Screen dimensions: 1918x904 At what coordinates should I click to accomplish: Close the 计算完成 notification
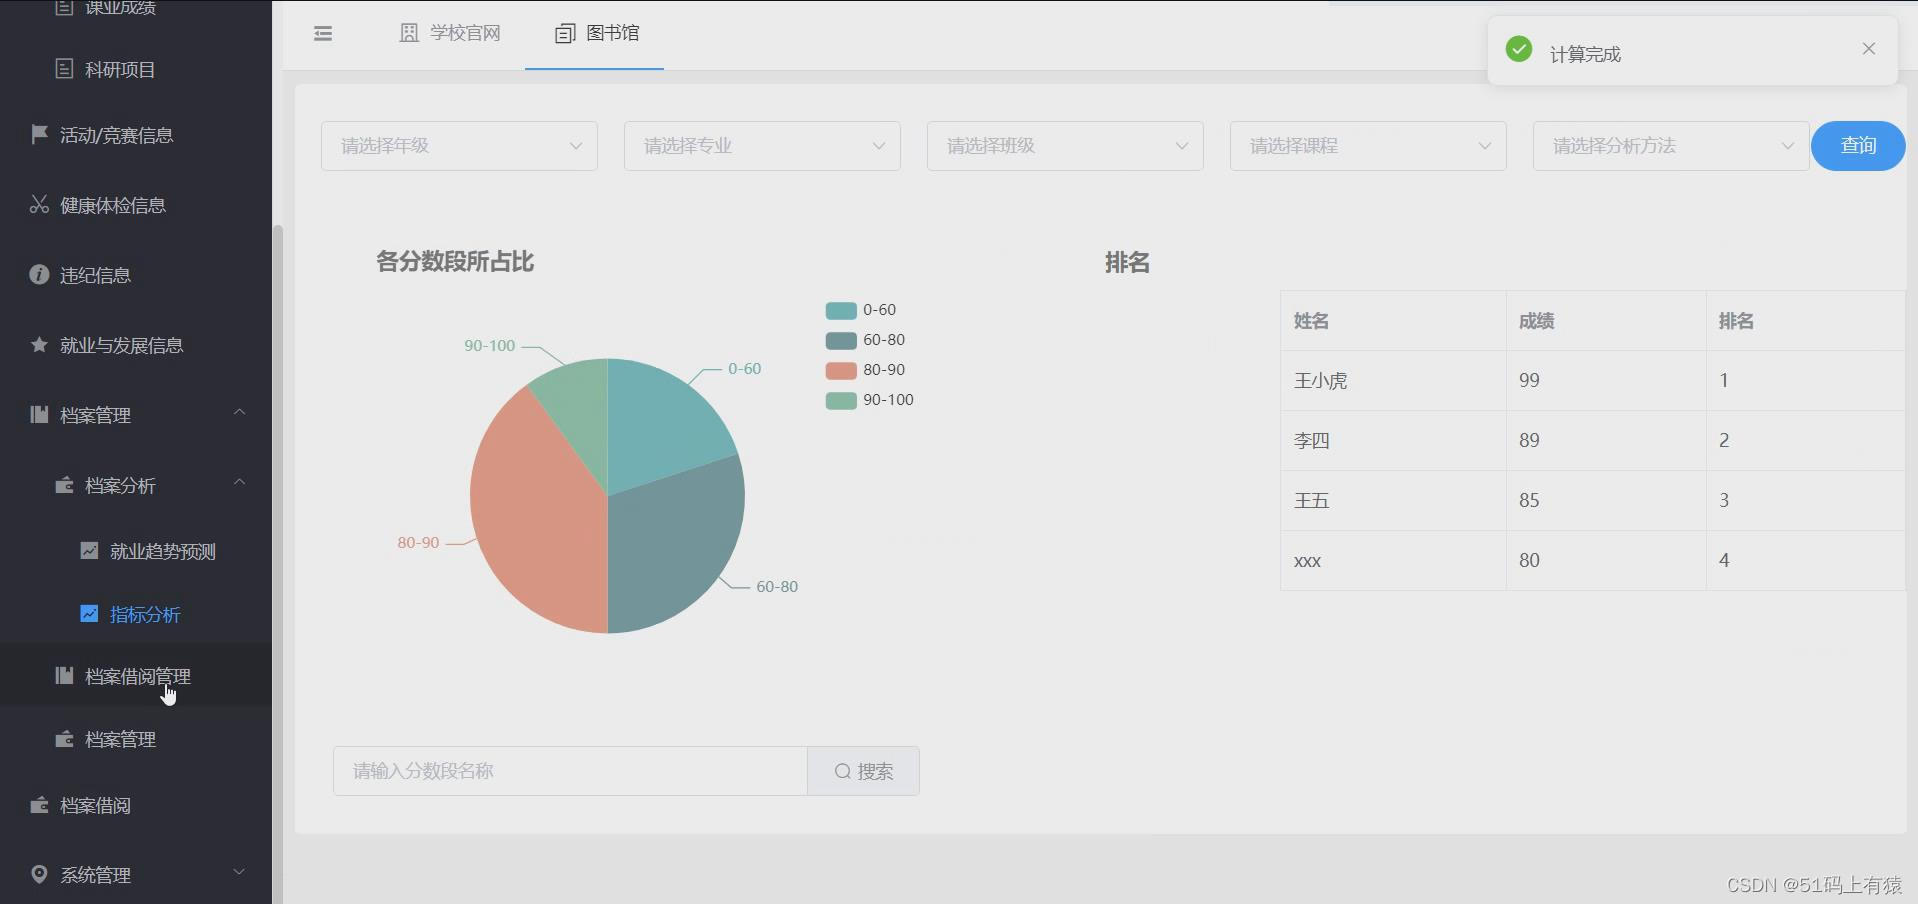[x=1869, y=49]
